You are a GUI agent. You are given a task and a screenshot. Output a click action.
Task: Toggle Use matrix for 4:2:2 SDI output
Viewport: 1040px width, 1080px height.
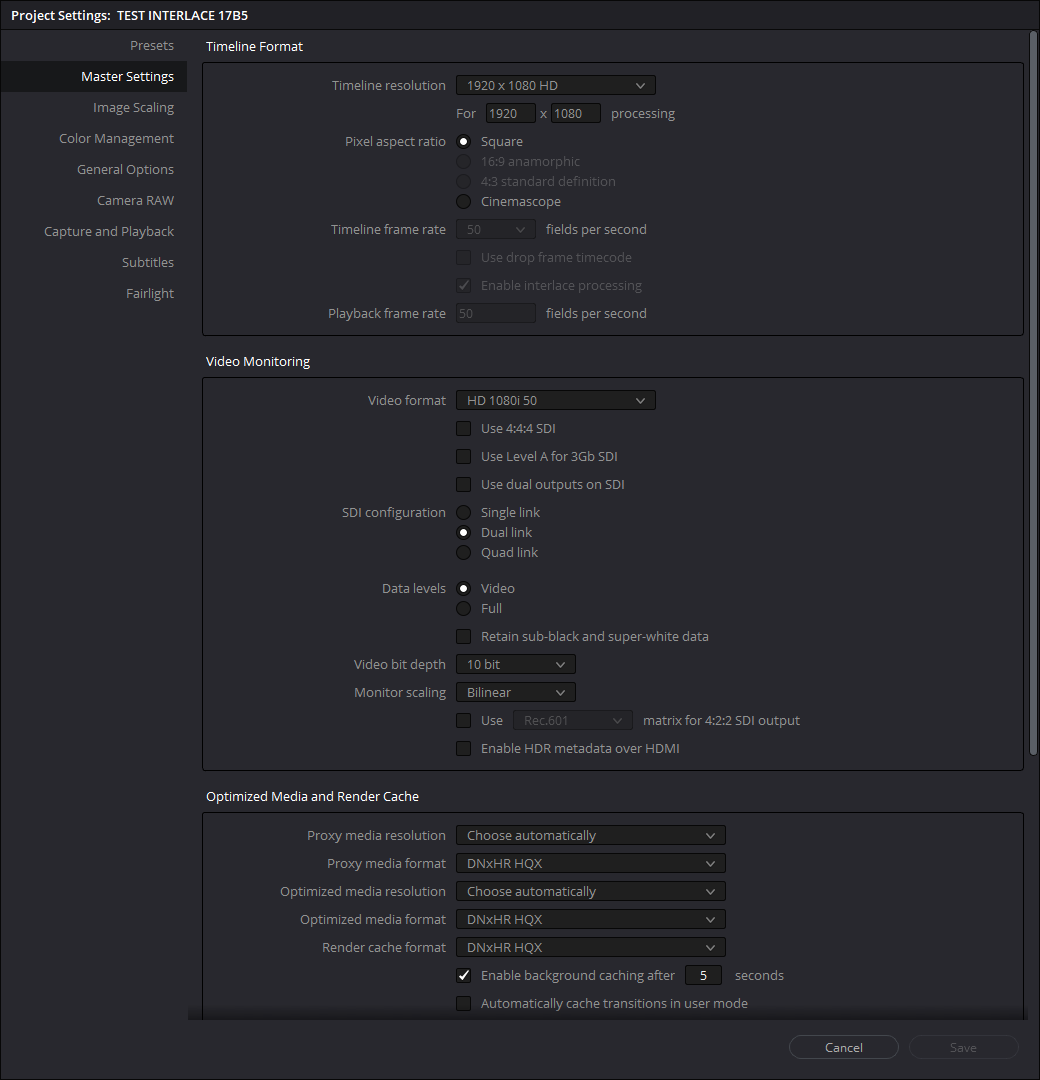click(464, 720)
